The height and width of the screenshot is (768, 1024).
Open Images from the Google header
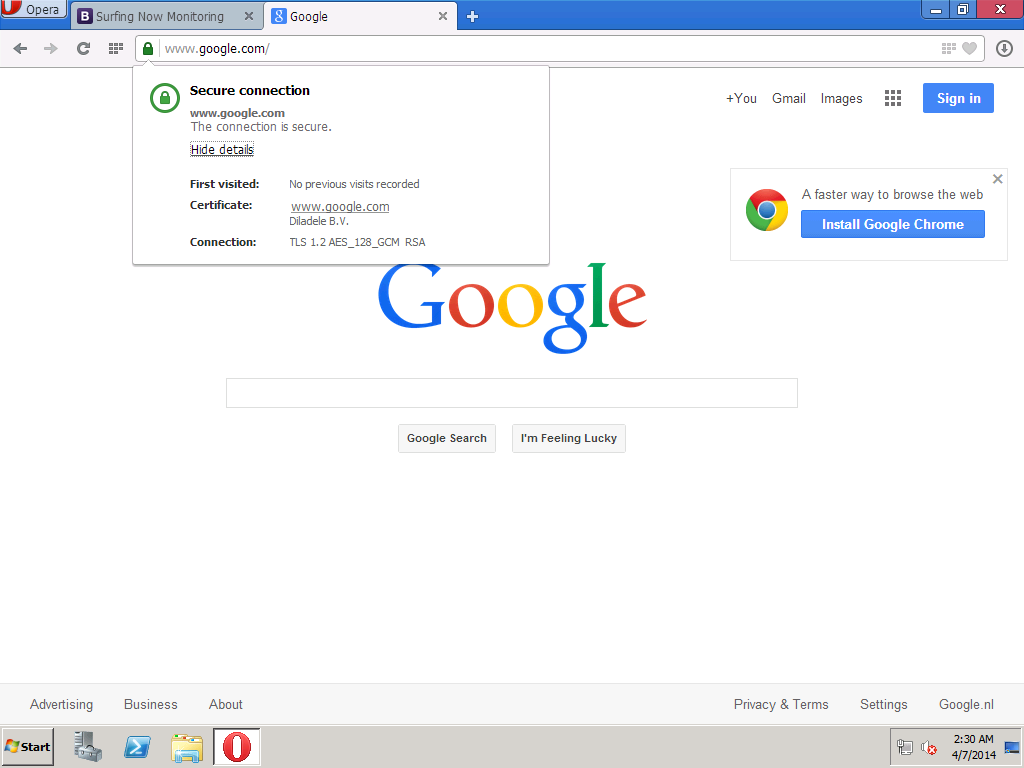point(841,99)
